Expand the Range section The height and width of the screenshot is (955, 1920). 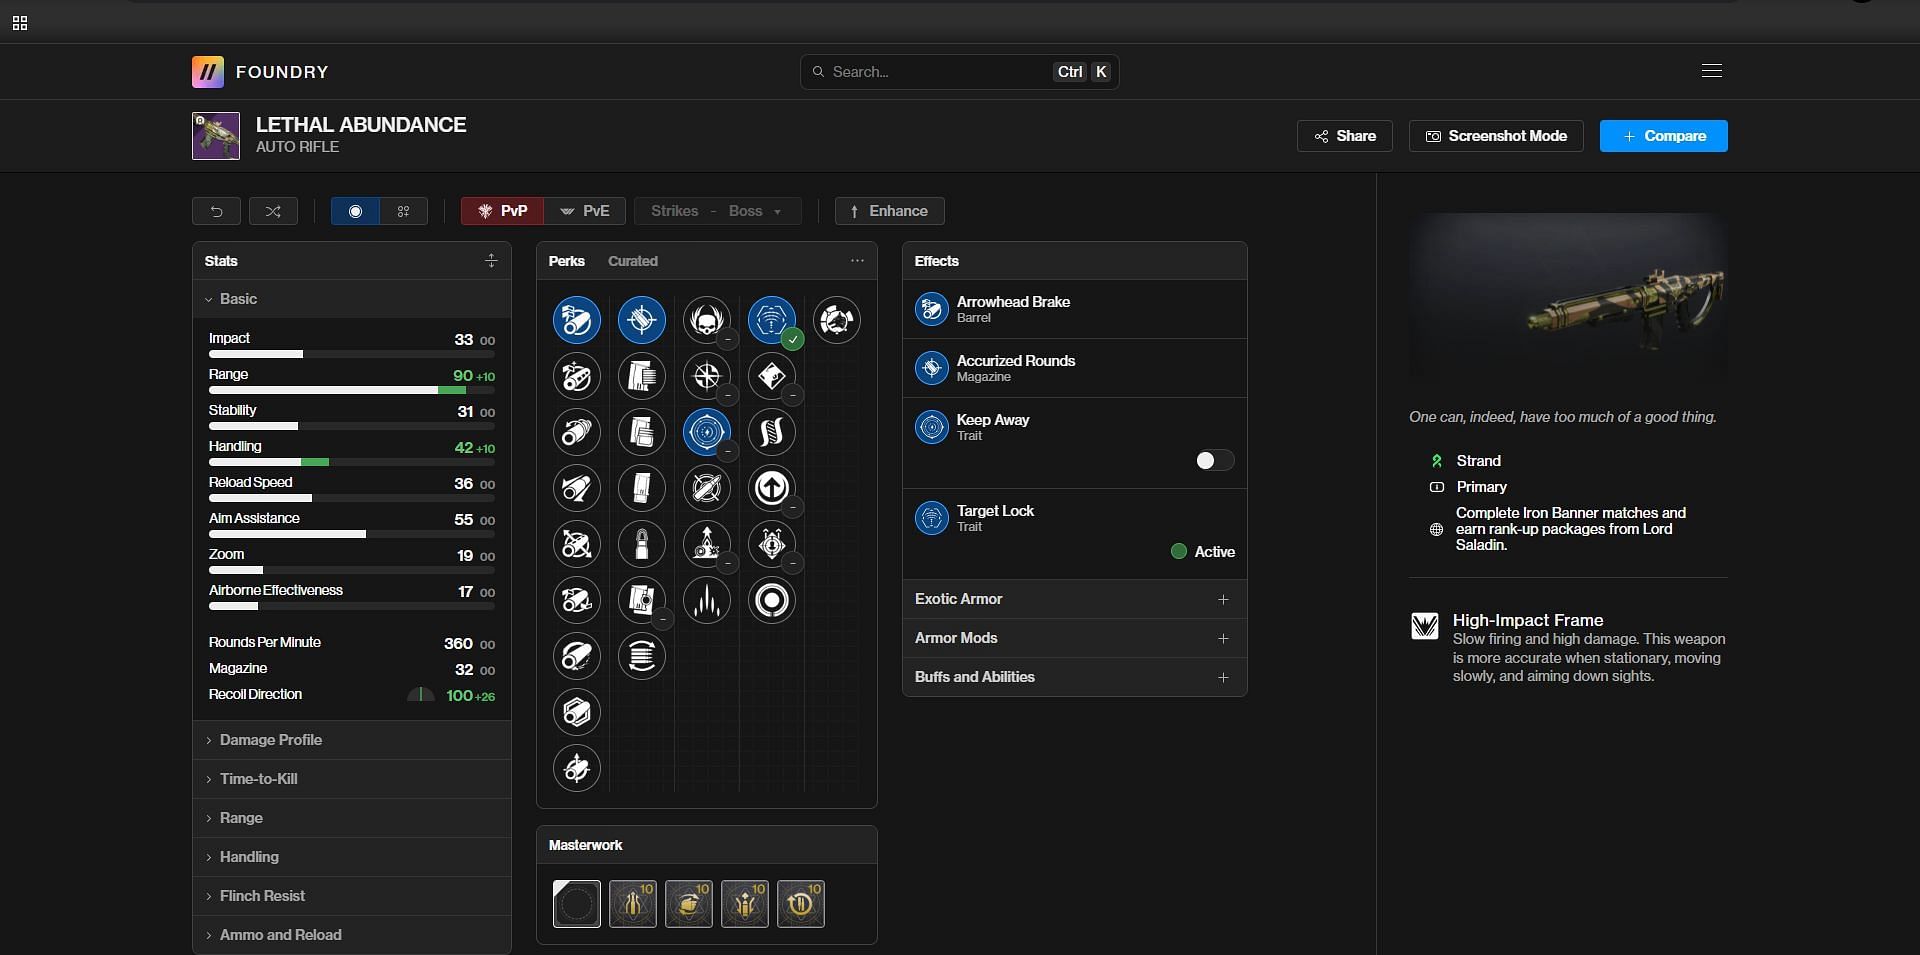click(351, 818)
